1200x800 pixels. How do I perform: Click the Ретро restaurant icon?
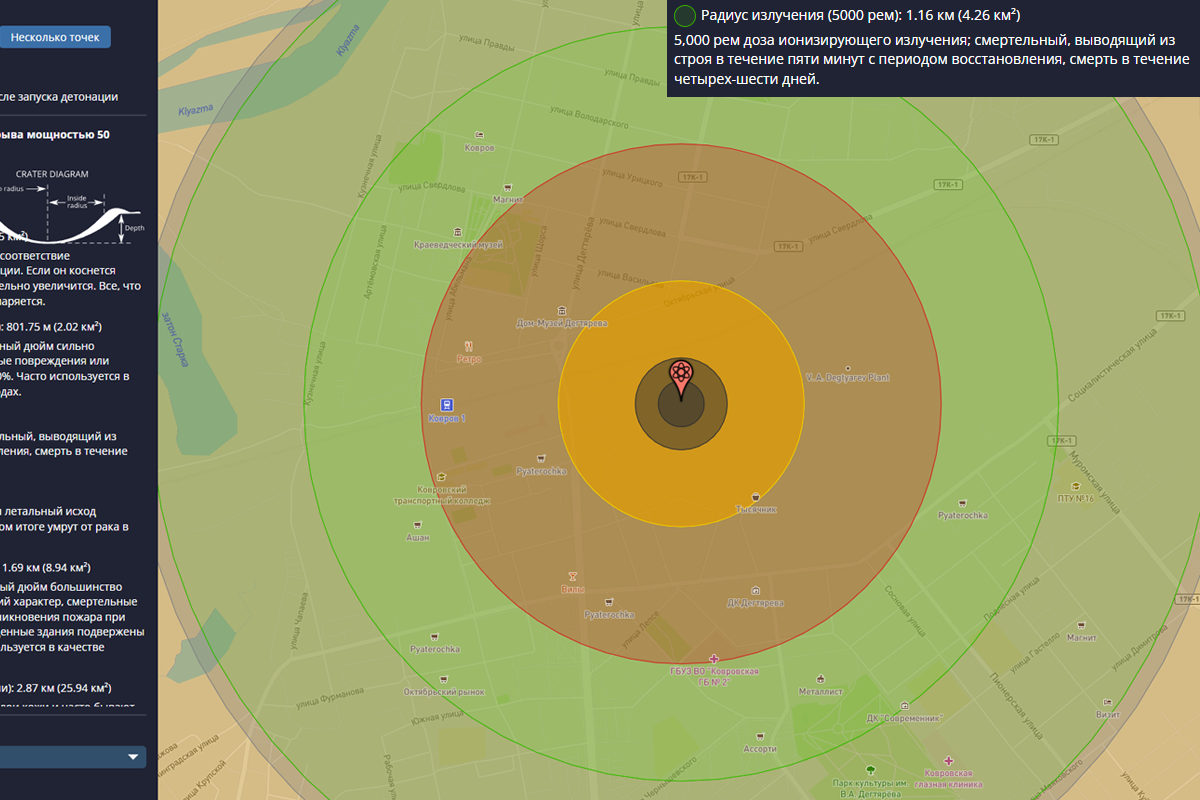coord(469,345)
